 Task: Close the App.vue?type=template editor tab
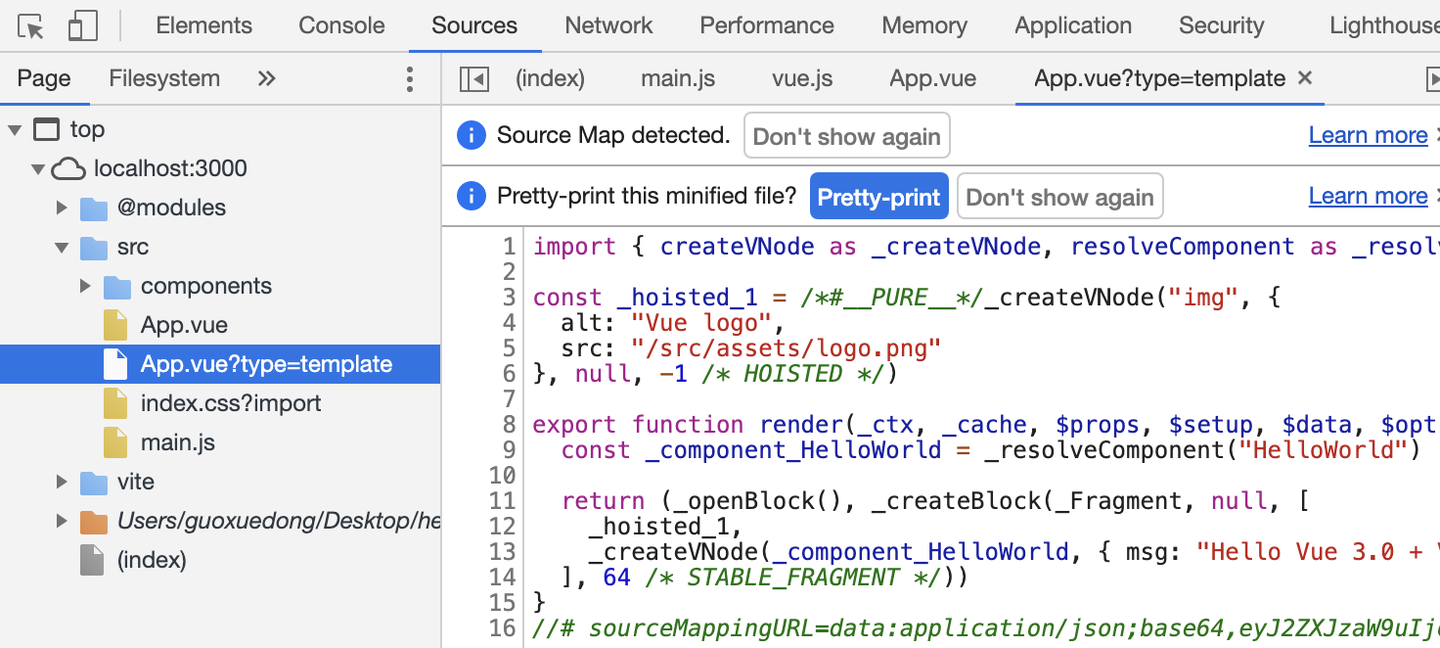coord(1304,78)
